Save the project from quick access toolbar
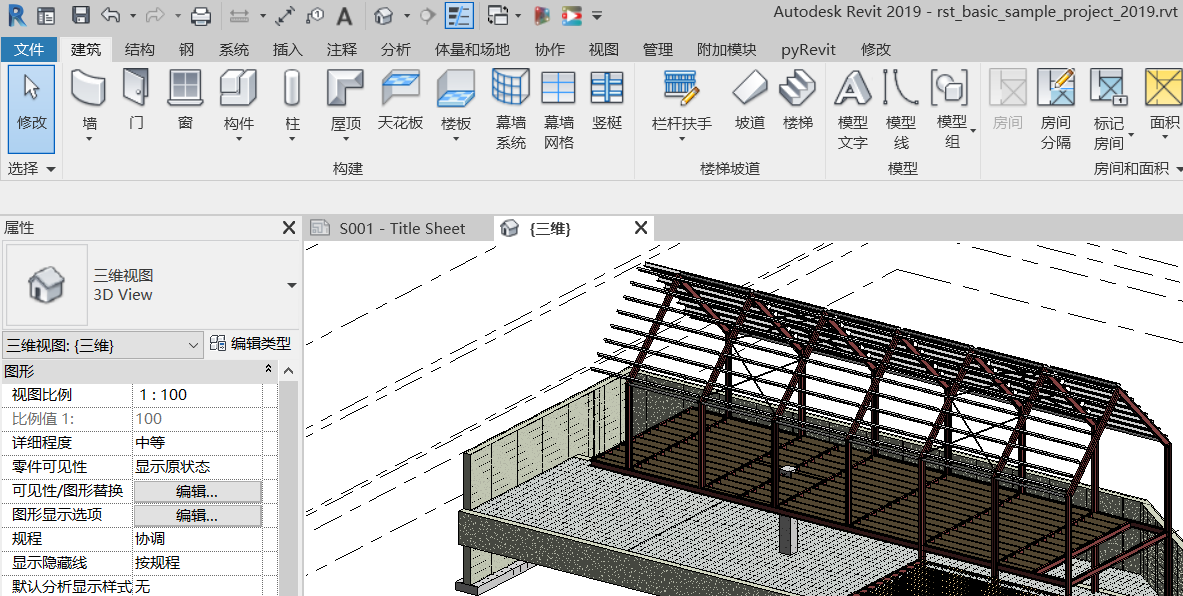Image resolution: width=1183 pixels, height=596 pixels. tap(81, 16)
